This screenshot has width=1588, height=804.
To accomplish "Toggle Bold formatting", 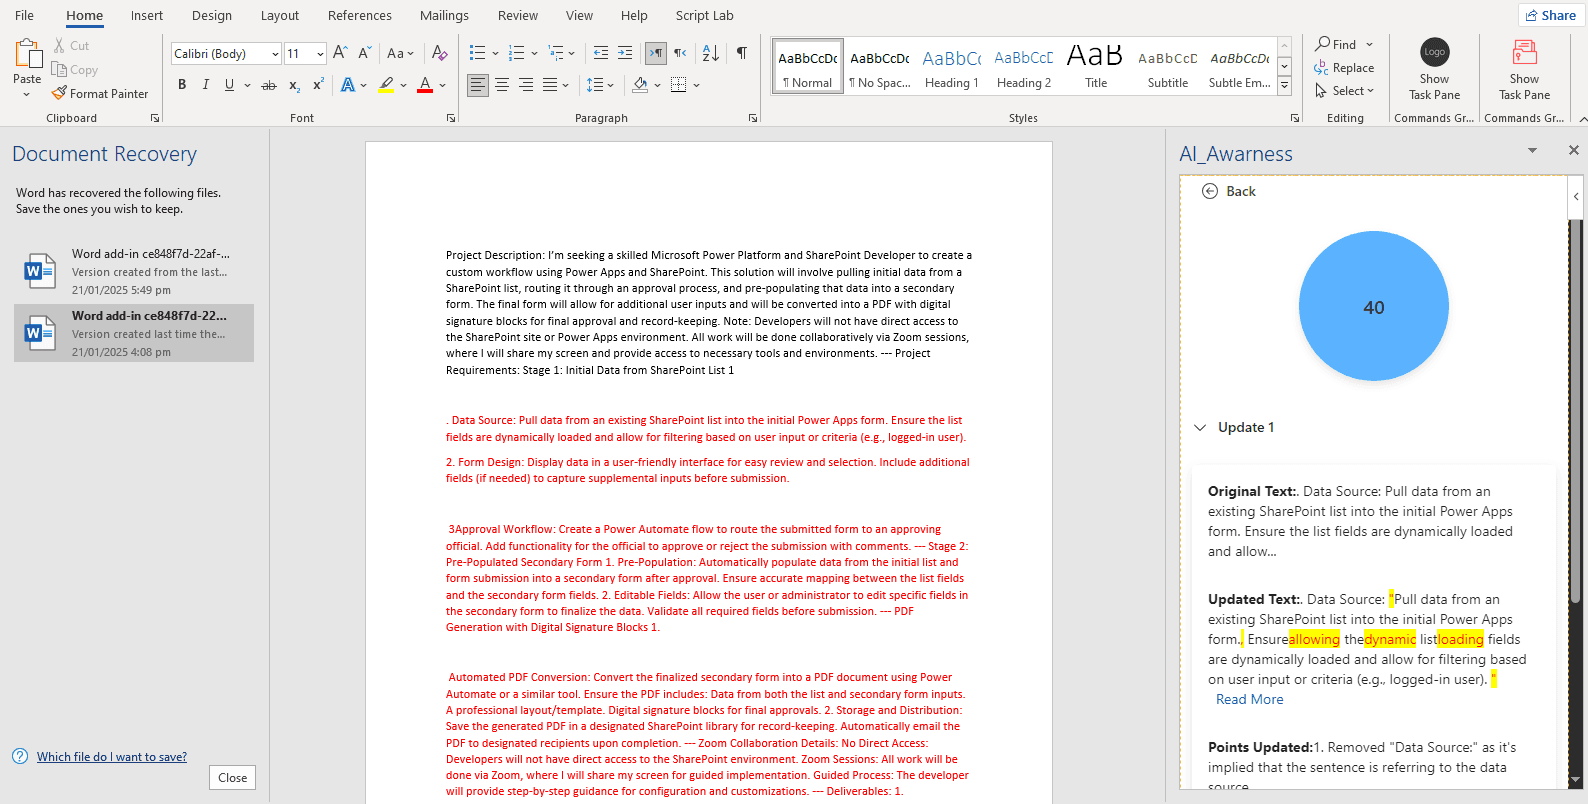I will (x=182, y=85).
